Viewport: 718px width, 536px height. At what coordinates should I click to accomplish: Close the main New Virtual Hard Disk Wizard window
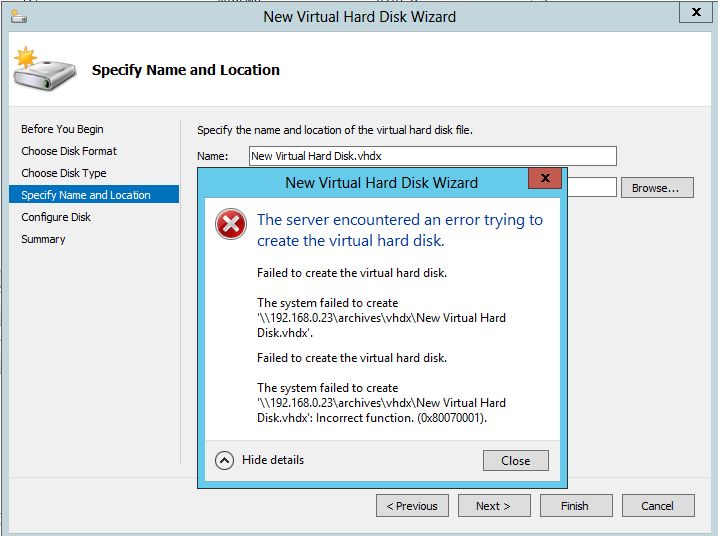(696, 12)
